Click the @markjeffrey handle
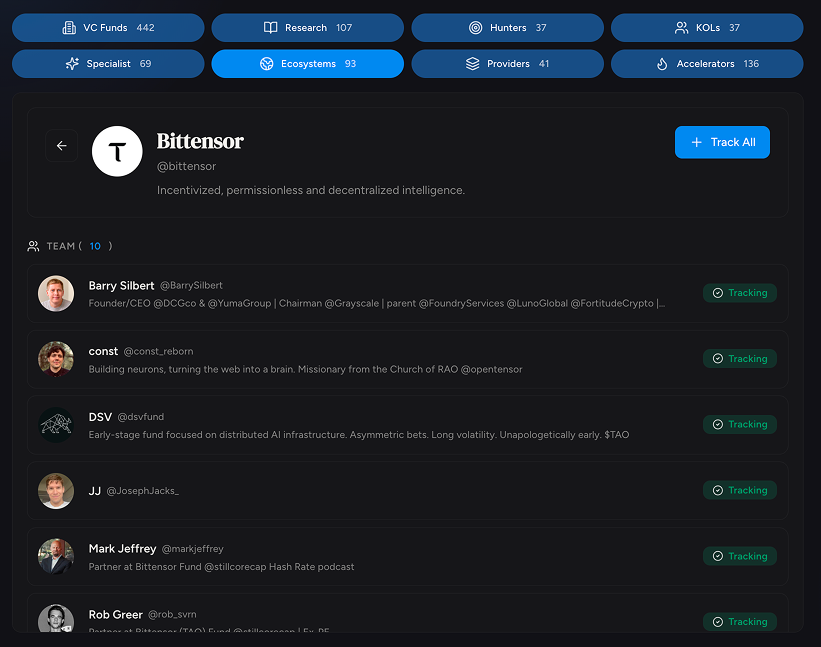This screenshot has height=647, width=821. [193, 549]
